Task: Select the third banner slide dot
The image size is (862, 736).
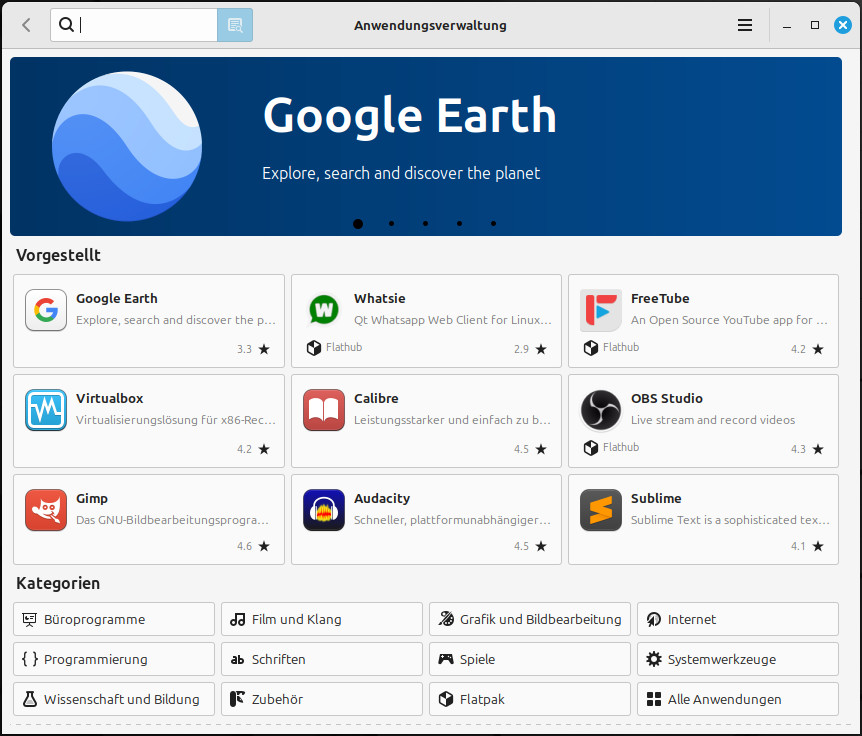Action: pos(426,224)
